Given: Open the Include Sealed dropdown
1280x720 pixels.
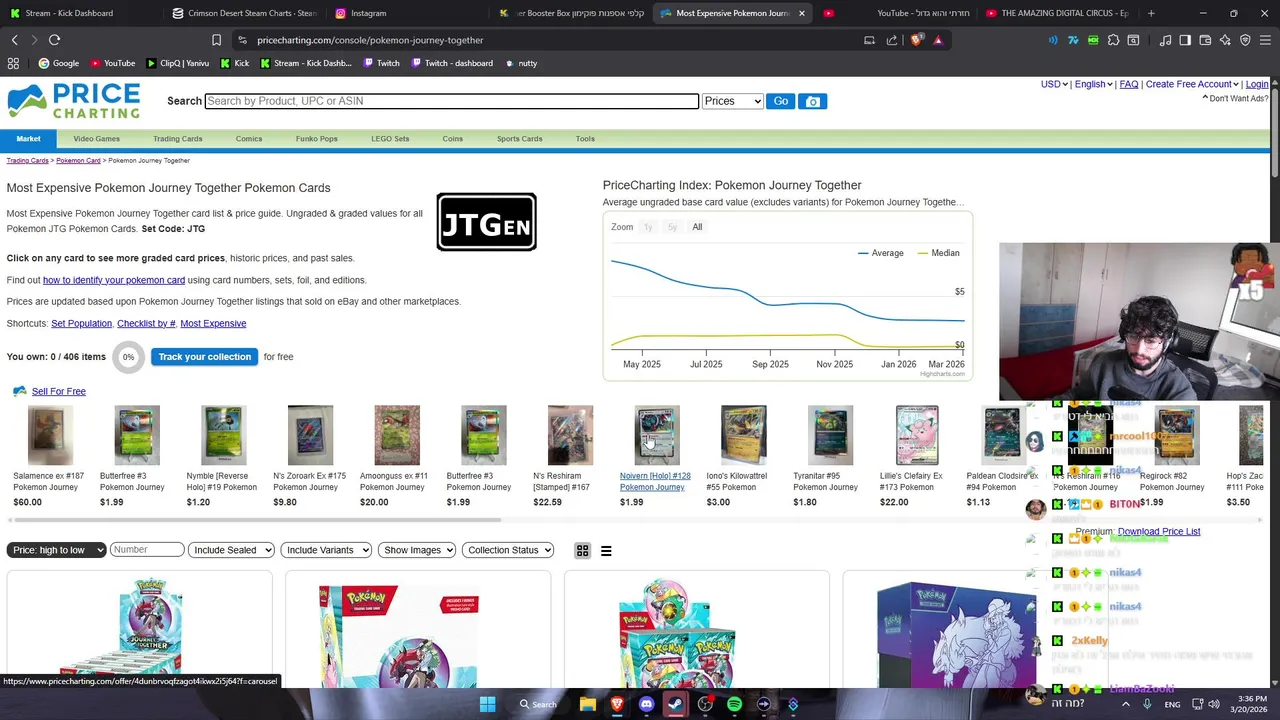Looking at the screenshot, I should coord(231,550).
